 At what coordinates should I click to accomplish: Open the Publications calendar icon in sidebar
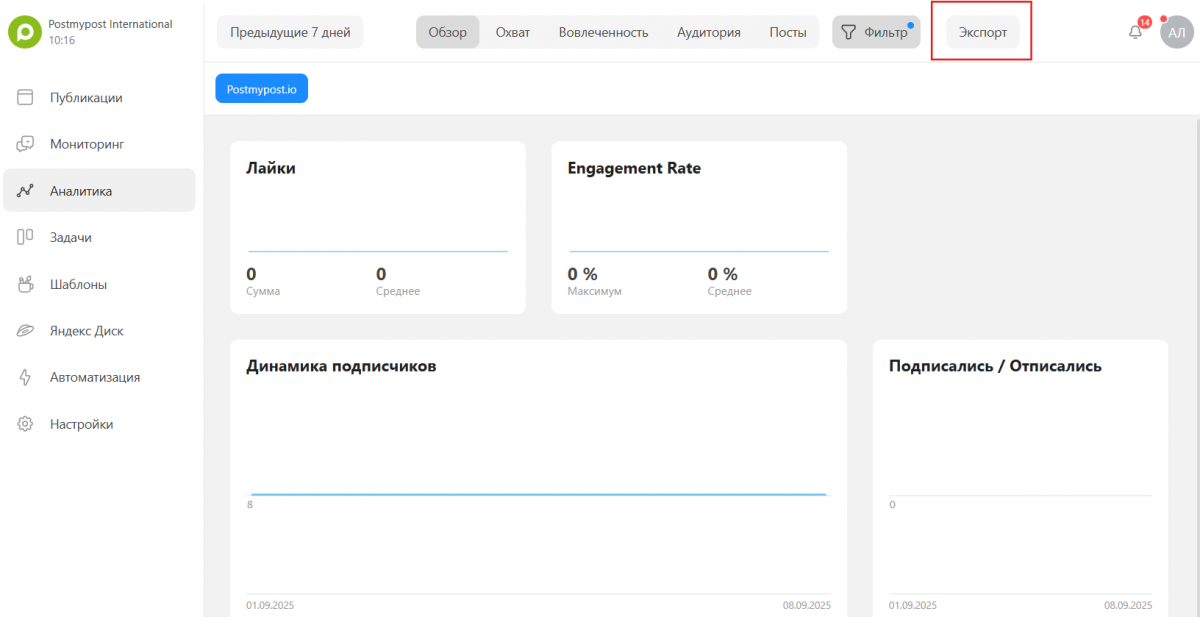(x=26, y=98)
